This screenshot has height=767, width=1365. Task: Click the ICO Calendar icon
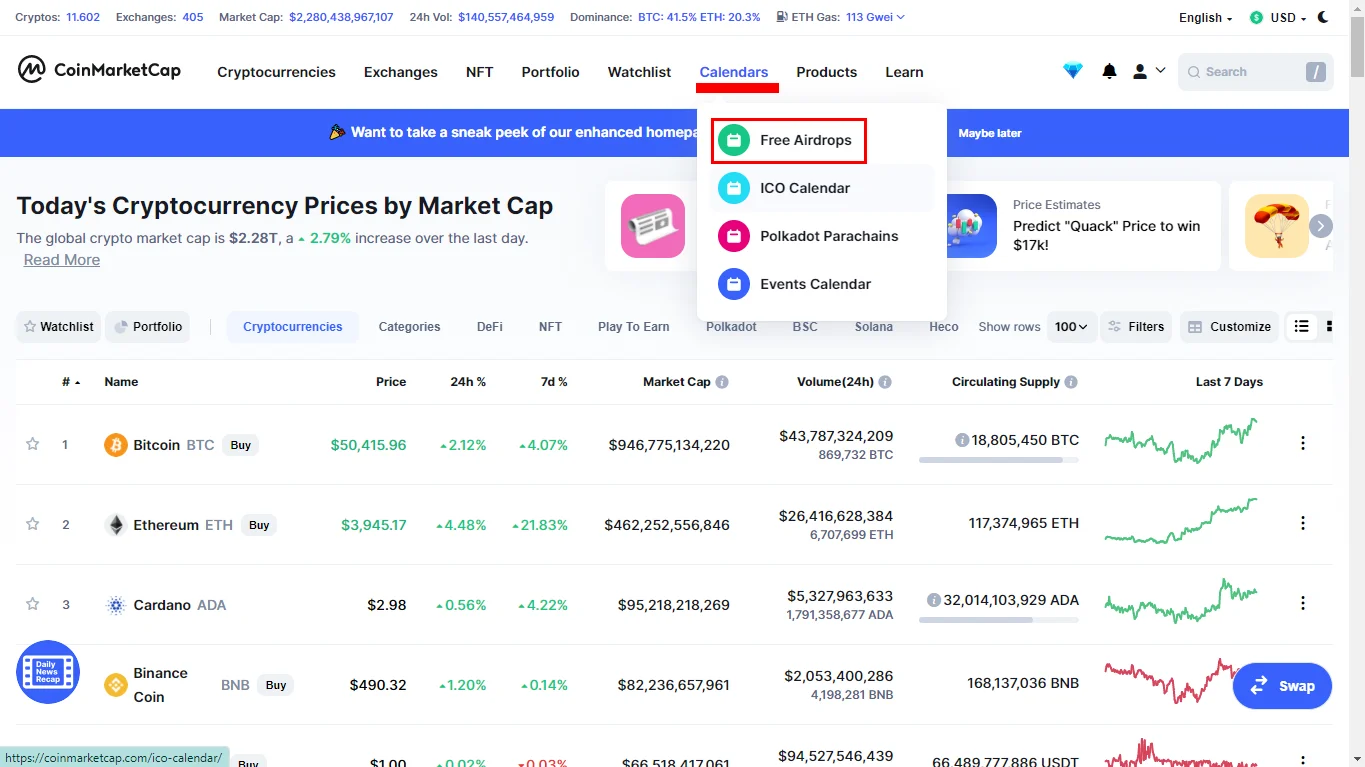[734, 188]
